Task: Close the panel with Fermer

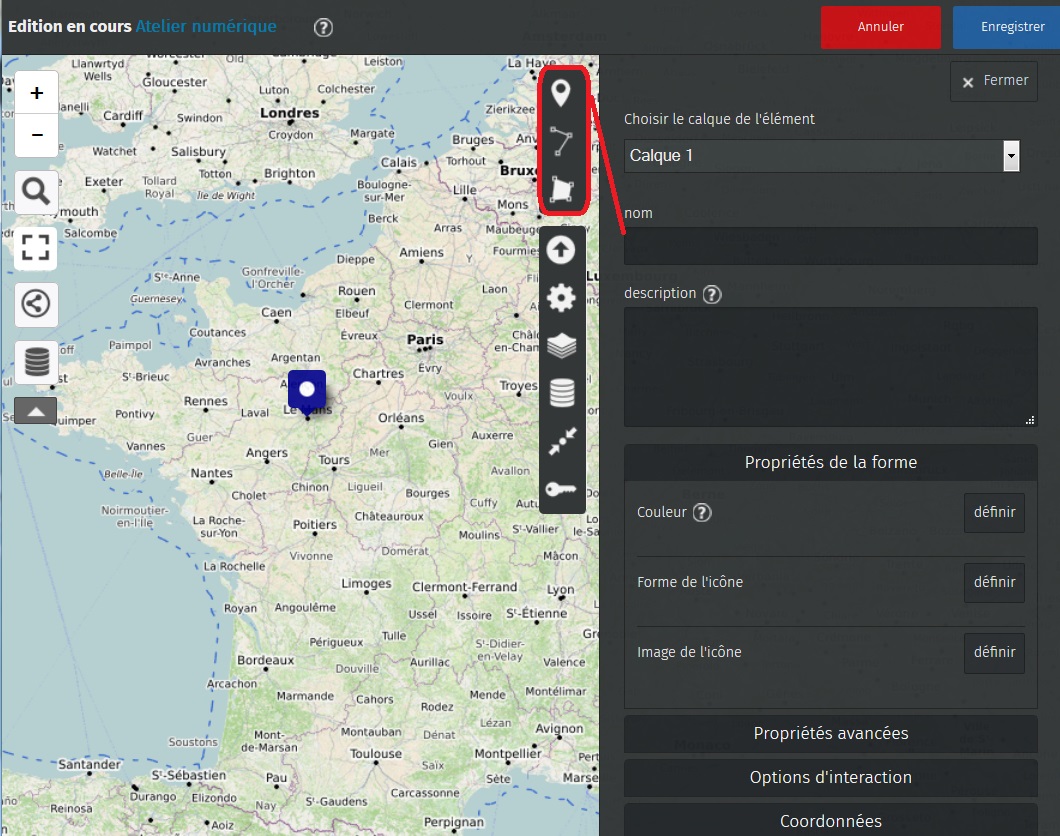Action: click(x=994, y=81)
